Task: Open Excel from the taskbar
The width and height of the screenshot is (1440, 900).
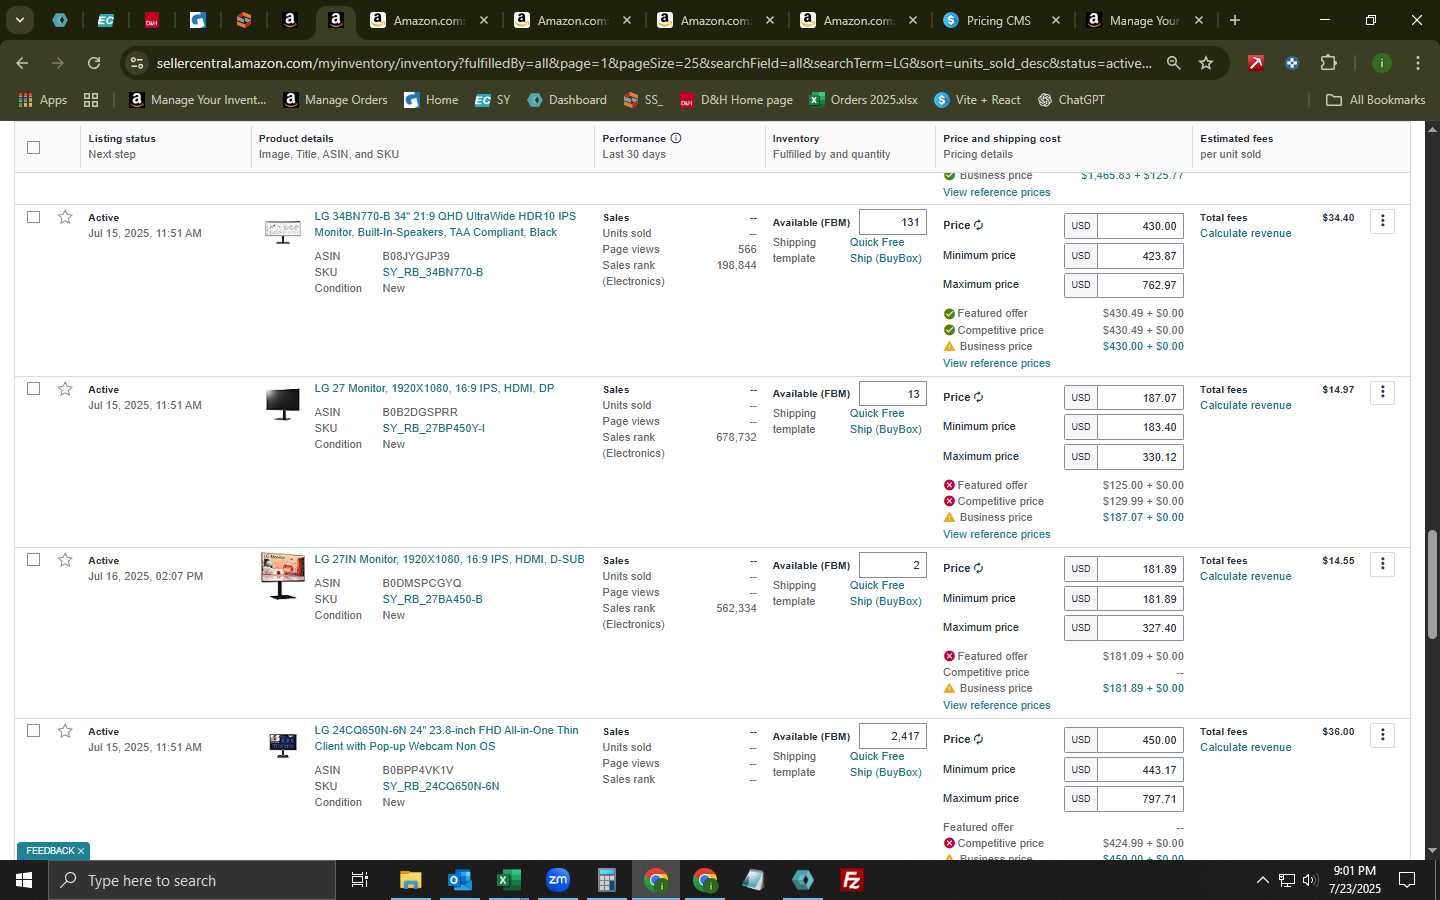Action: 508,880
